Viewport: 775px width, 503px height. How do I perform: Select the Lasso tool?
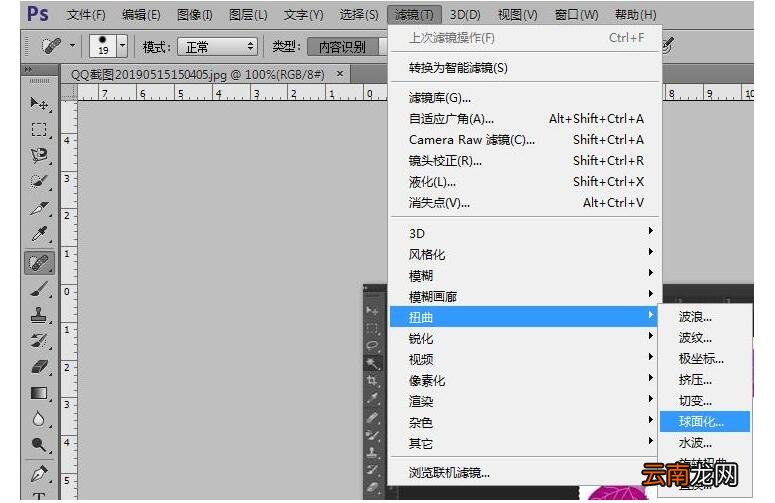pos(39,156)
